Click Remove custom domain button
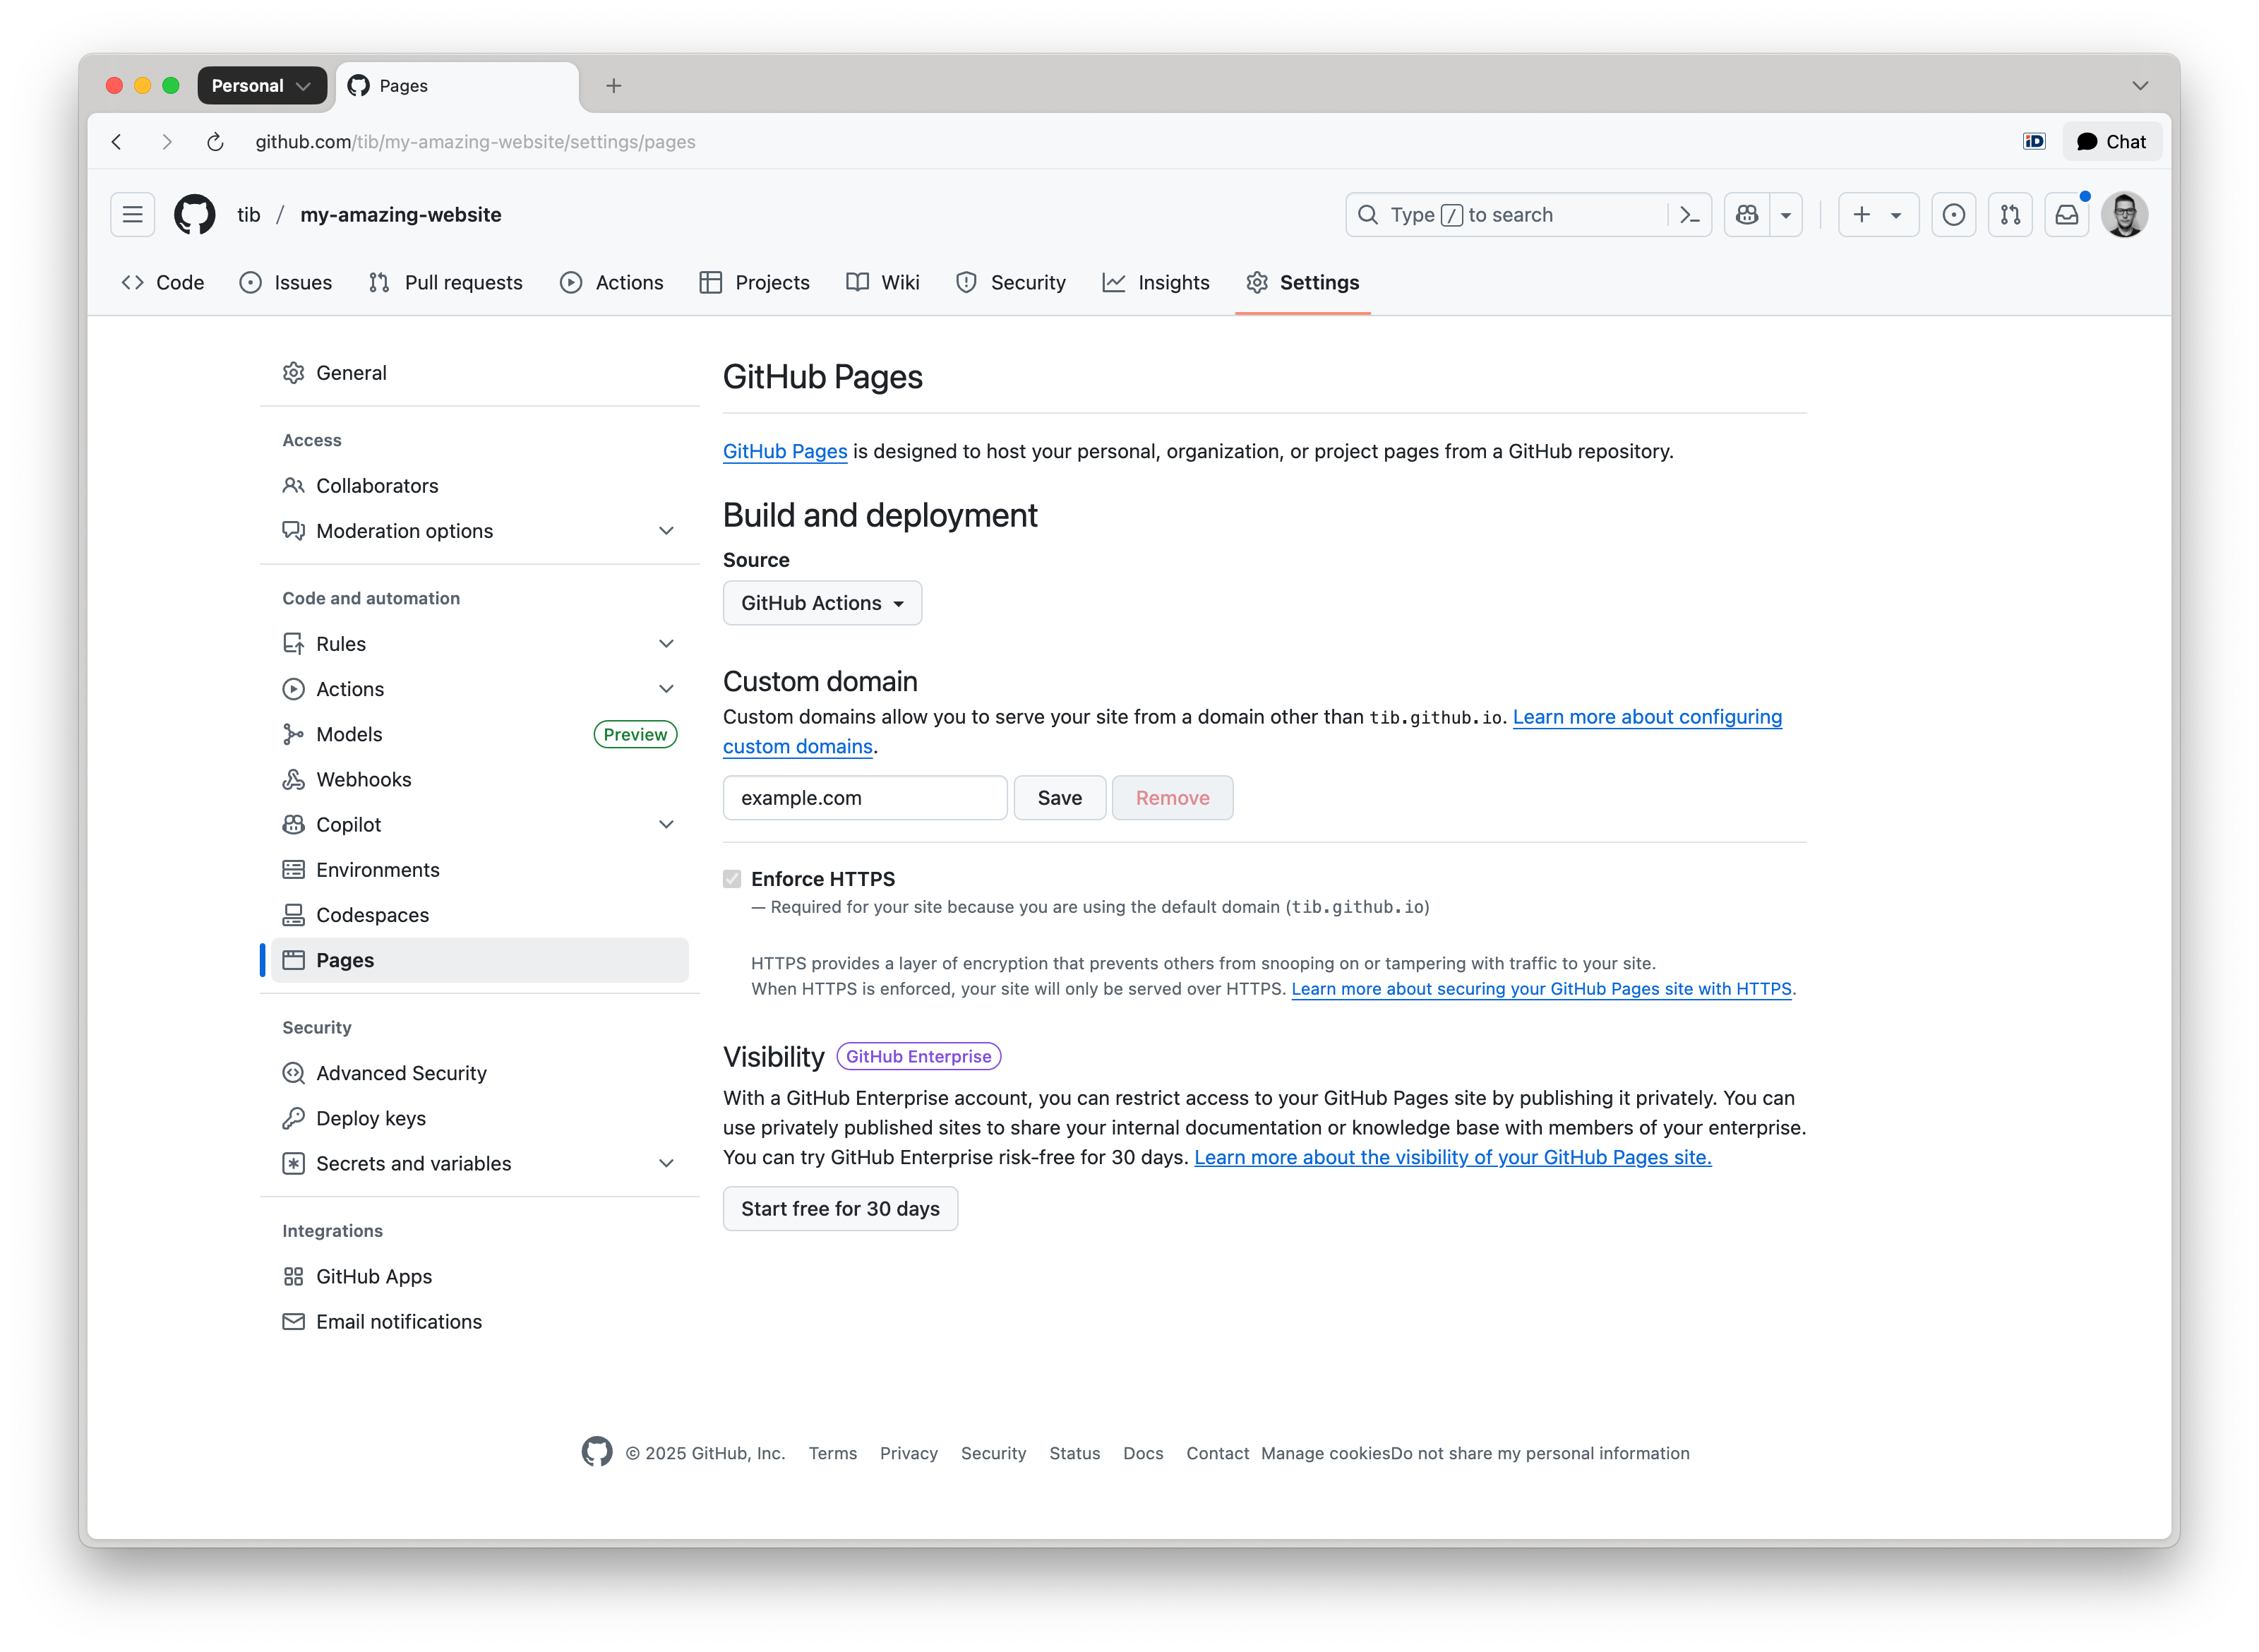Viewport: 2259px width, 1652px height. pyautogui.click(x=1173, y=798)
